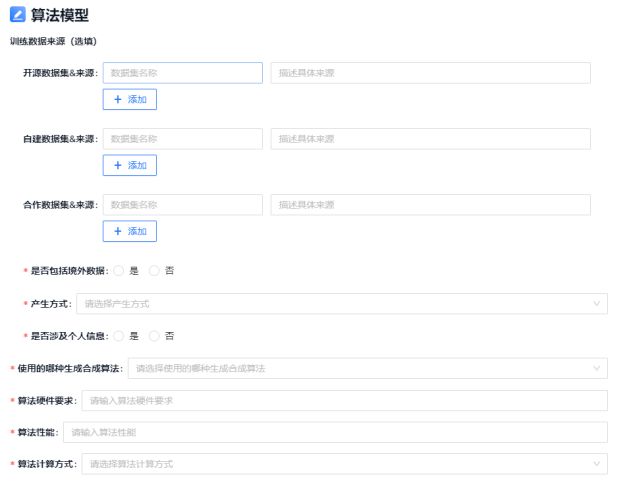This screenshot has width=625, height=483.
Task: Click chevron arrow of 产生方式 select box
Action: (597, 303)
